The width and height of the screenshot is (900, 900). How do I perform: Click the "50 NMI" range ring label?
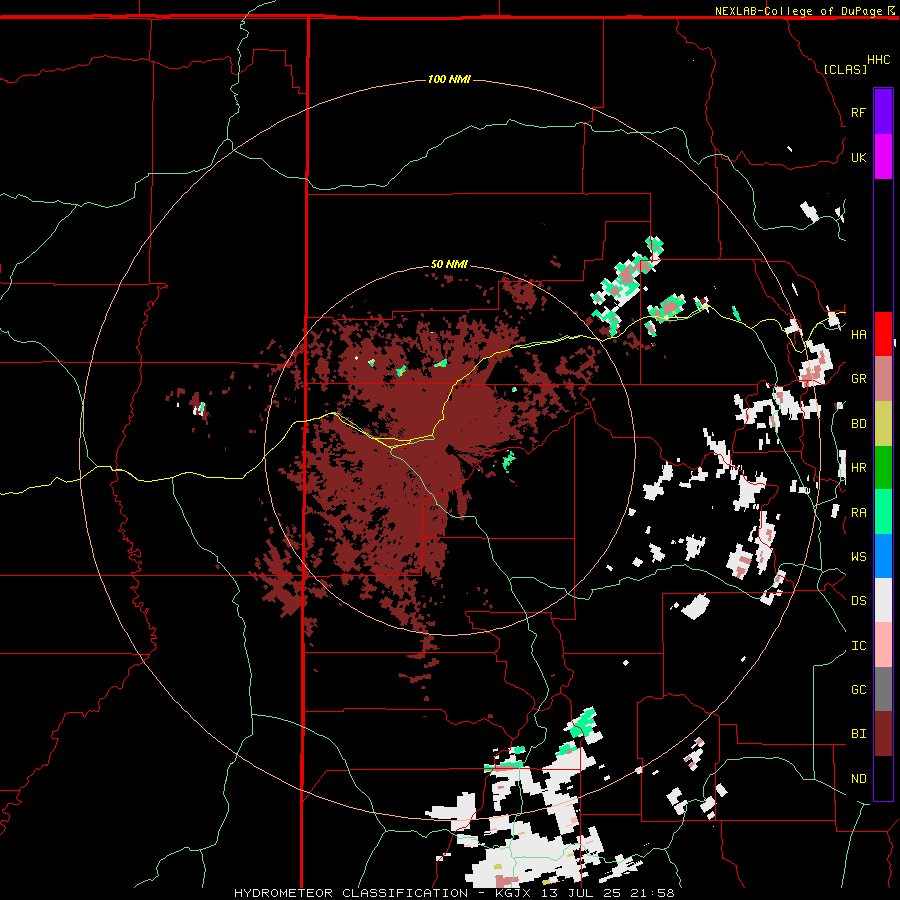pos(449,264)
